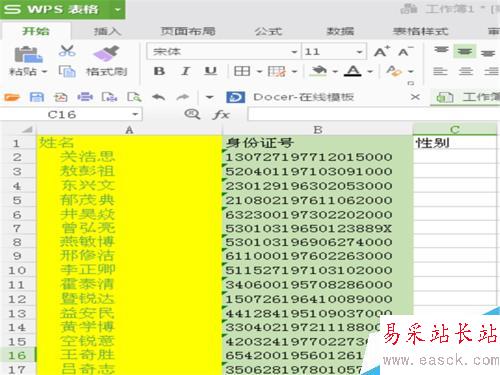Select column B header

click(318, 130)
